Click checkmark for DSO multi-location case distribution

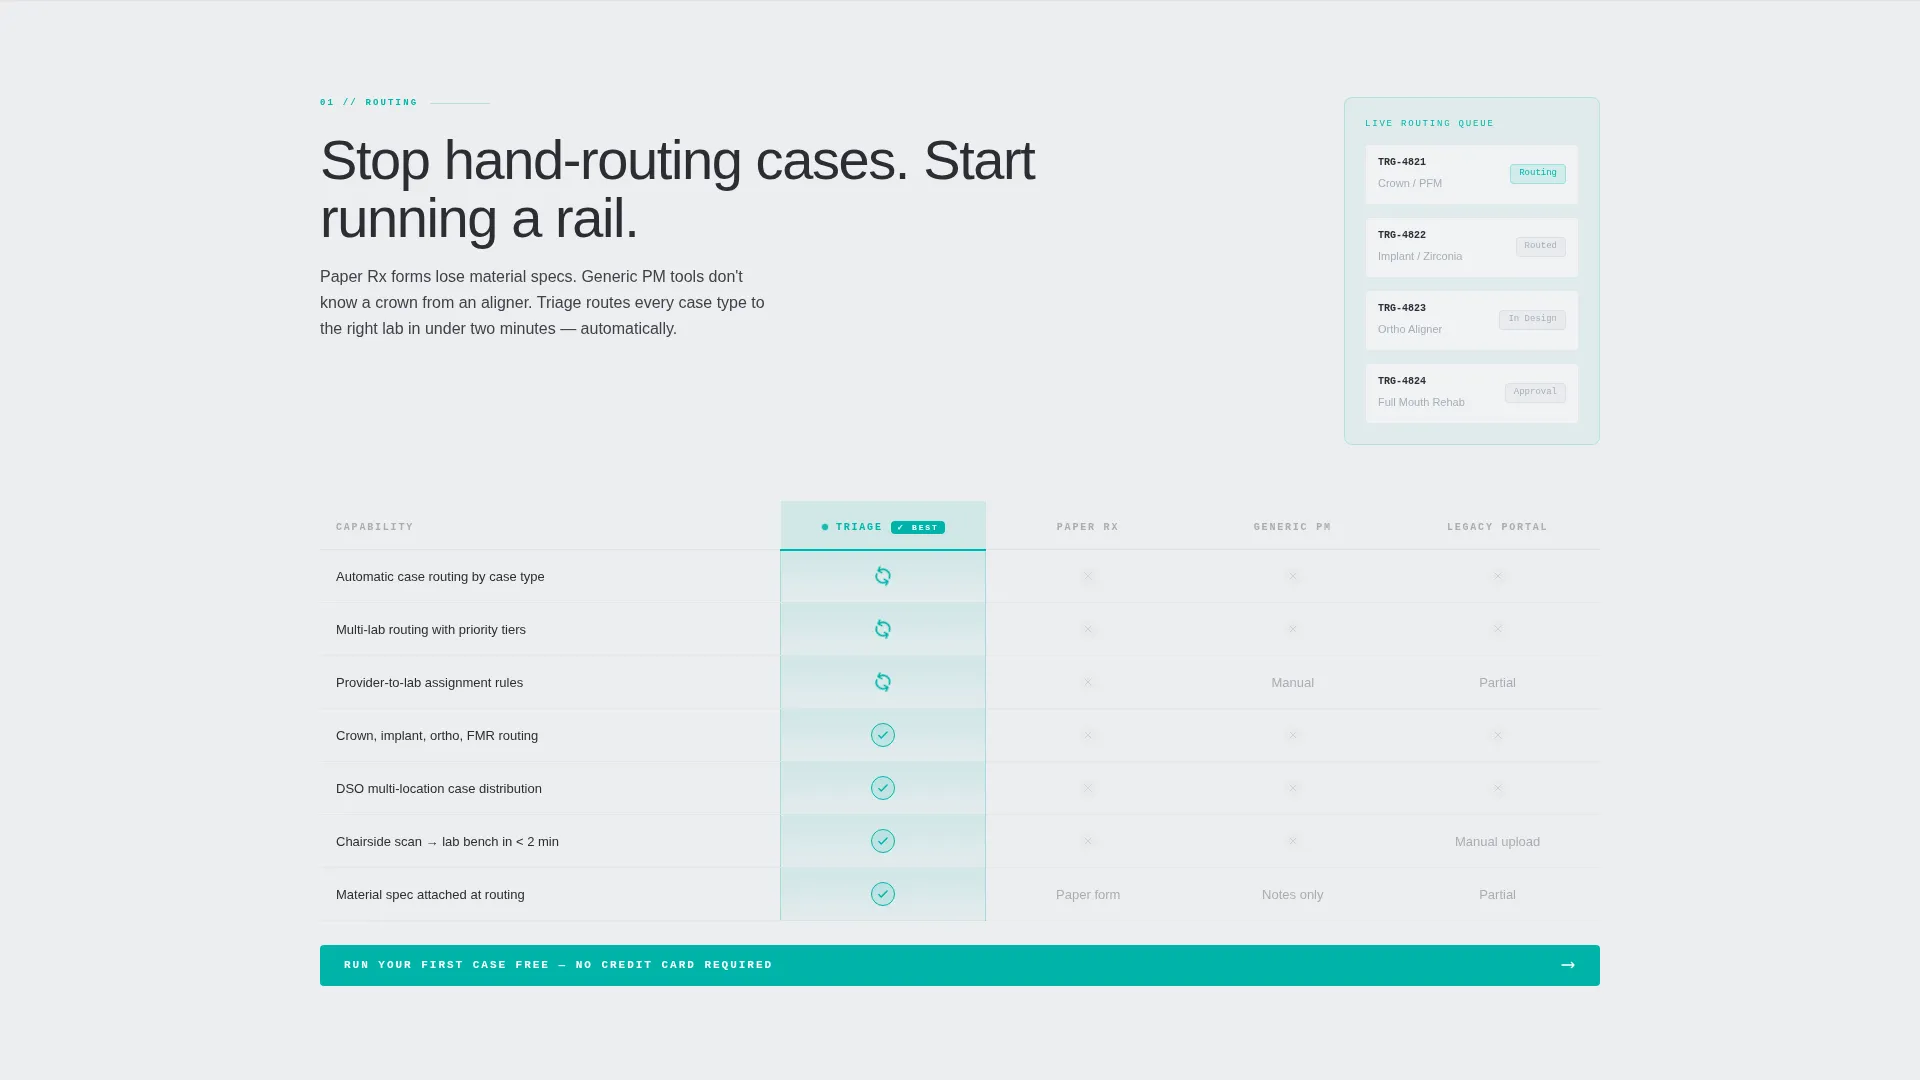(883, 788)
